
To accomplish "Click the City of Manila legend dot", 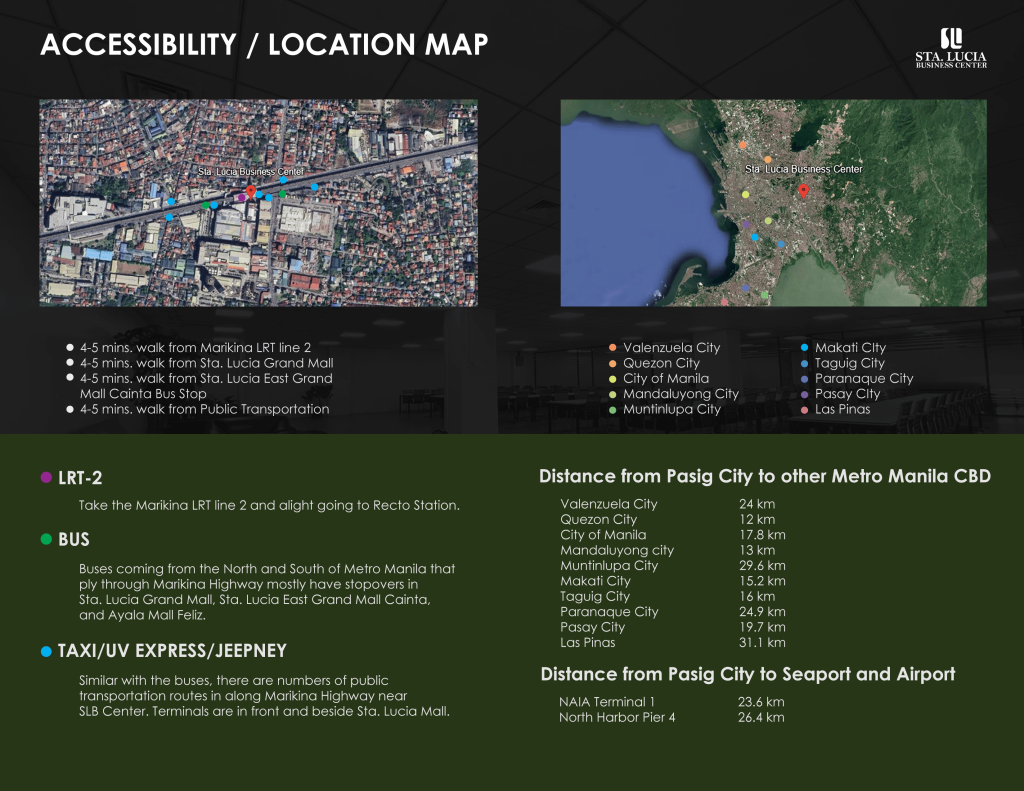I will click(x=613, y=379).
